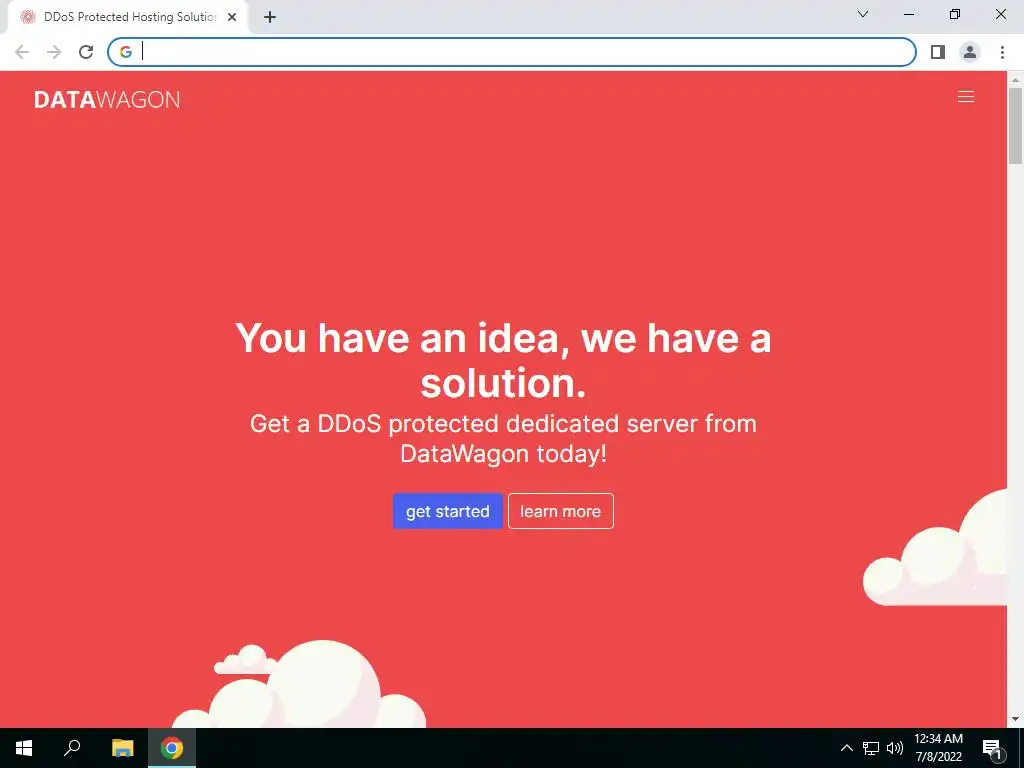Open File Explorer from taskbar
1024x768 pixels.
coord(122,748)
